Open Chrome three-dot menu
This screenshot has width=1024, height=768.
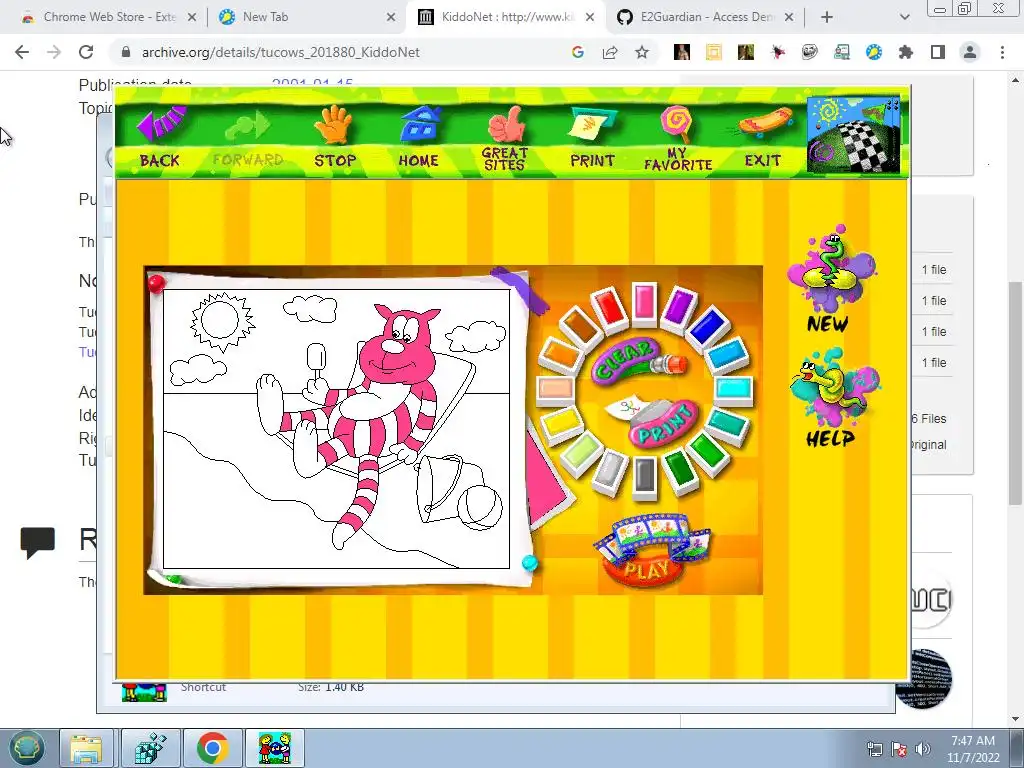1002,52
